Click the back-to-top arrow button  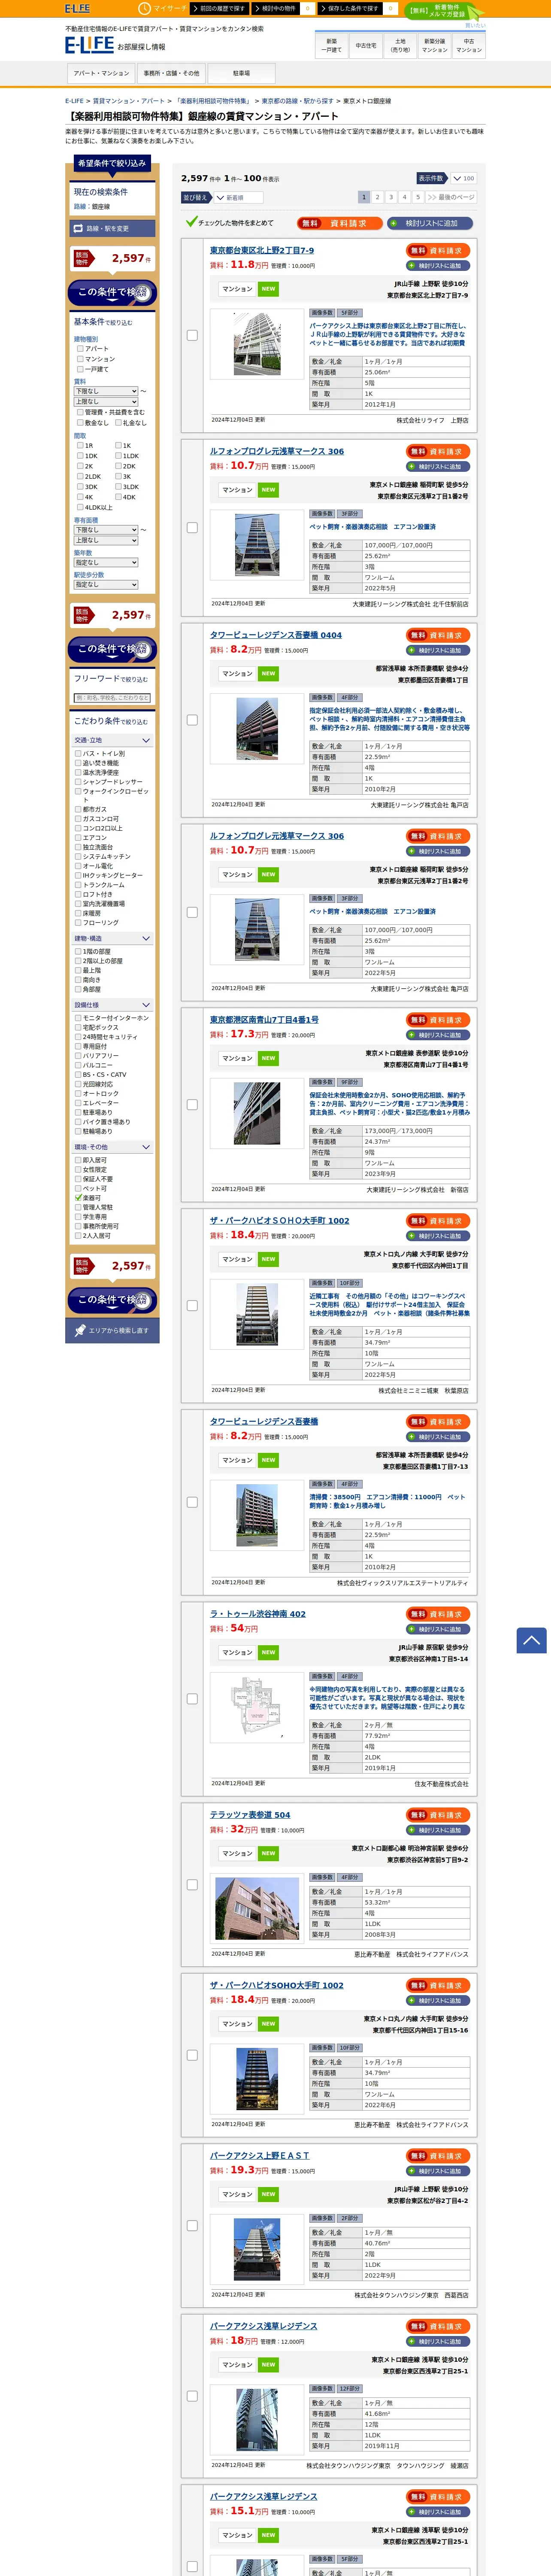[531, 1640]
